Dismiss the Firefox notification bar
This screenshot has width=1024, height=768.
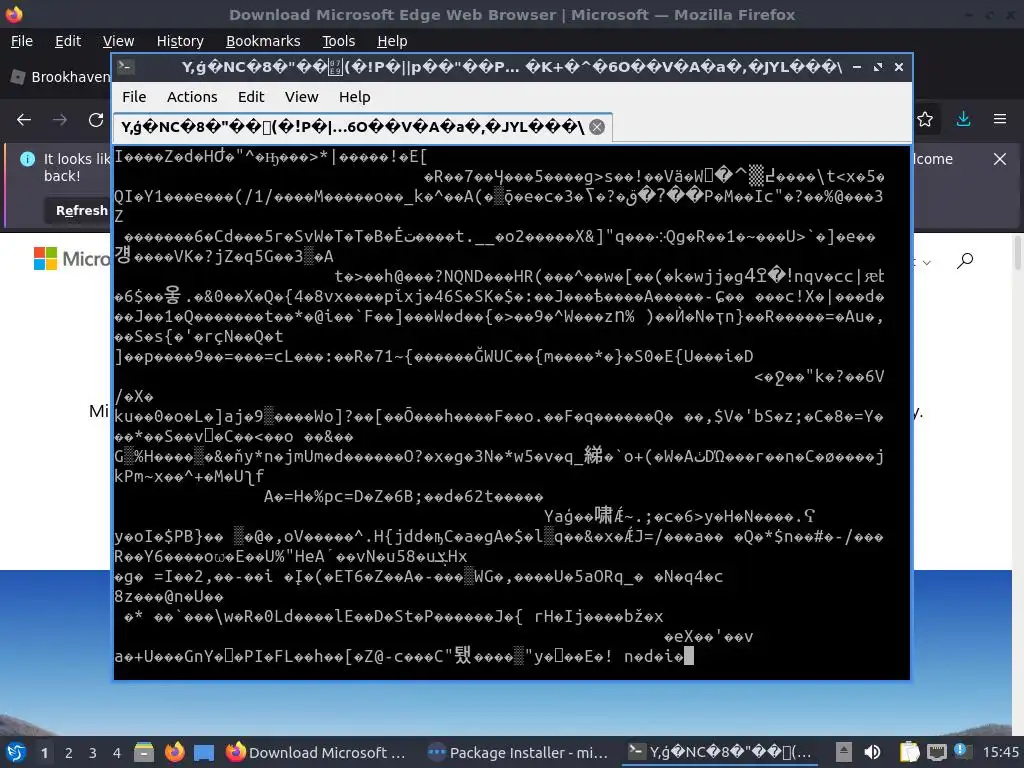point(999,159)
